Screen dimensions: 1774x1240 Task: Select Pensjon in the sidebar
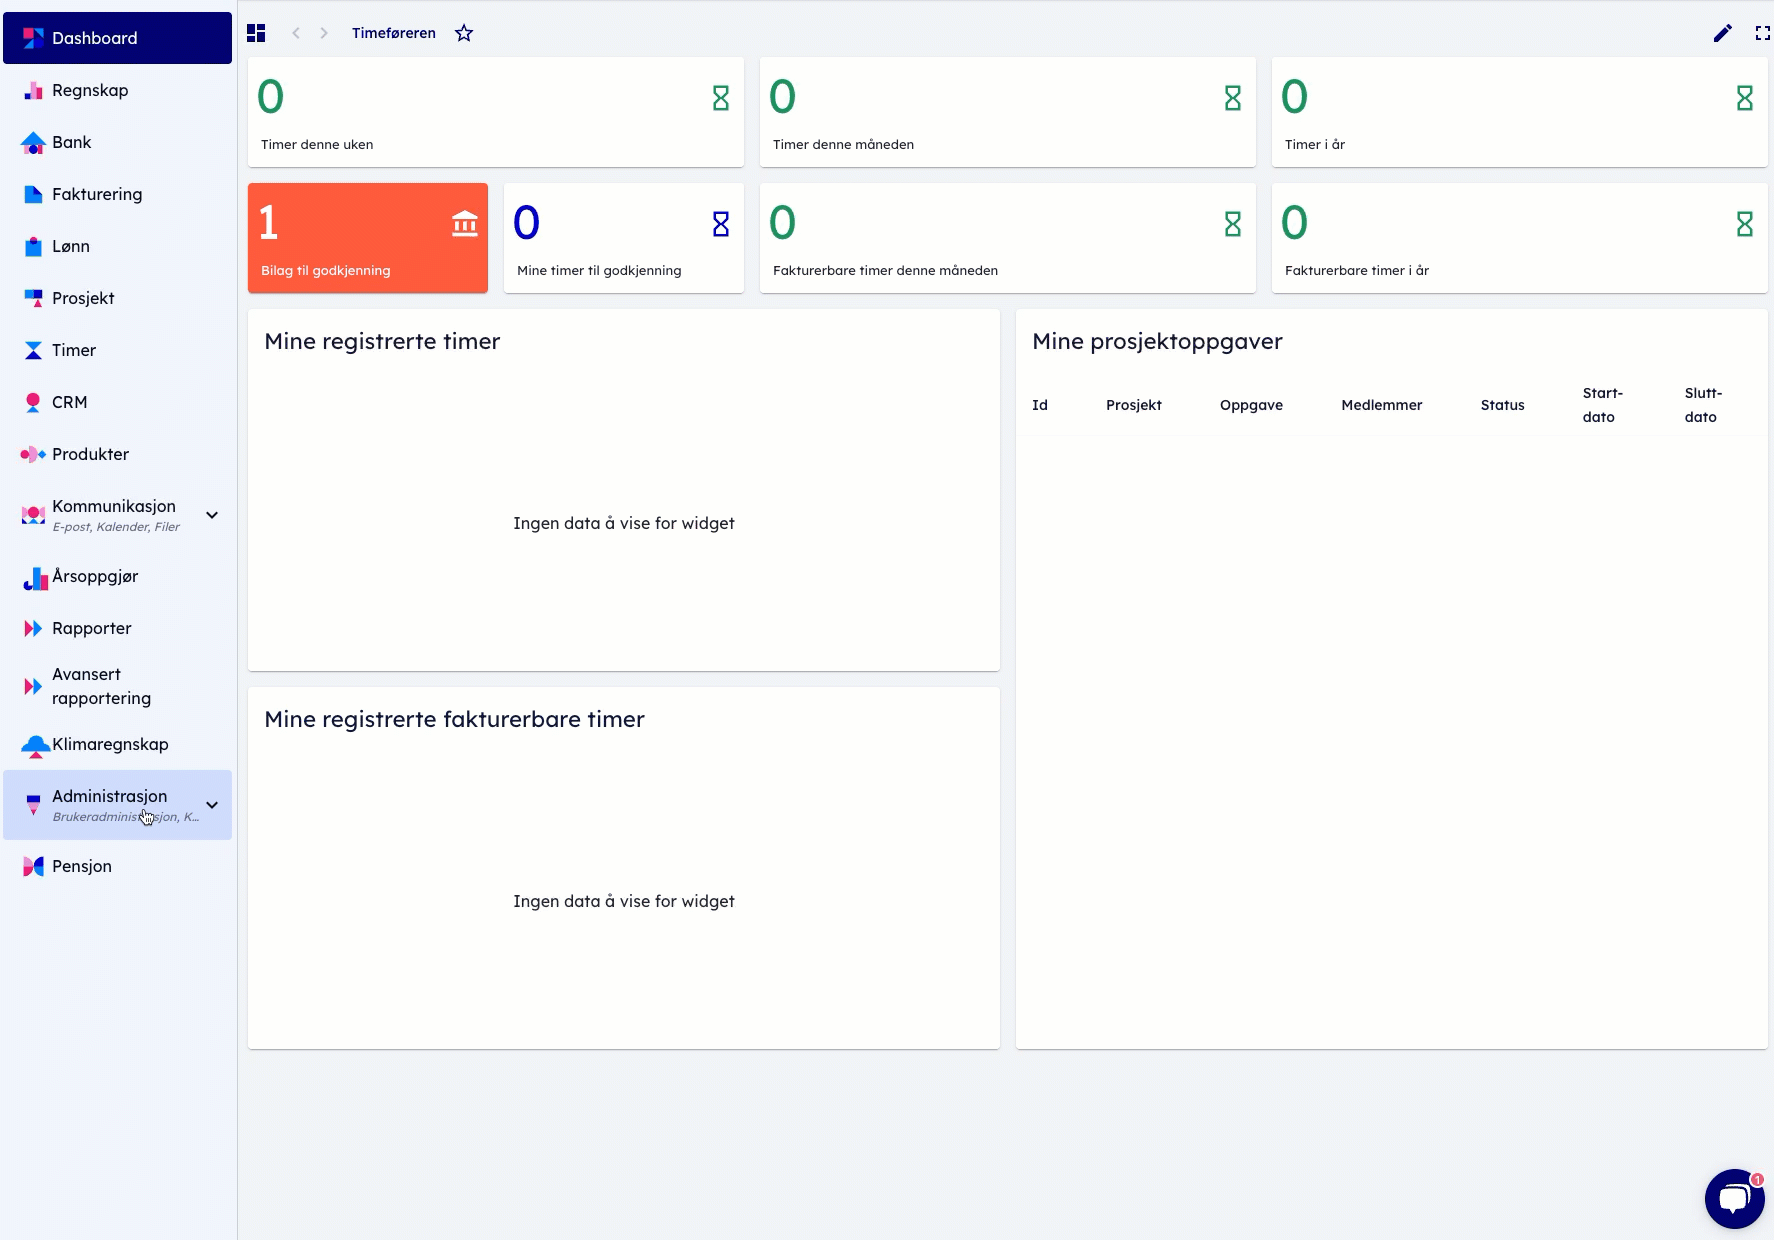click(x=82, y=866)
